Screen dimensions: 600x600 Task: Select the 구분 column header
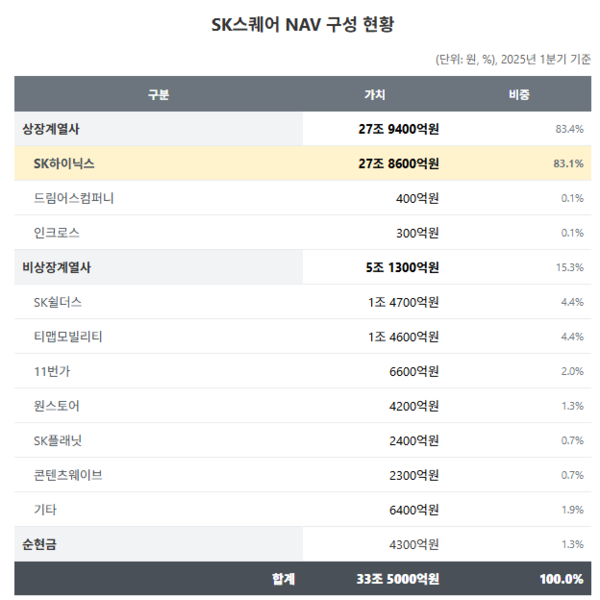[158, 94]
